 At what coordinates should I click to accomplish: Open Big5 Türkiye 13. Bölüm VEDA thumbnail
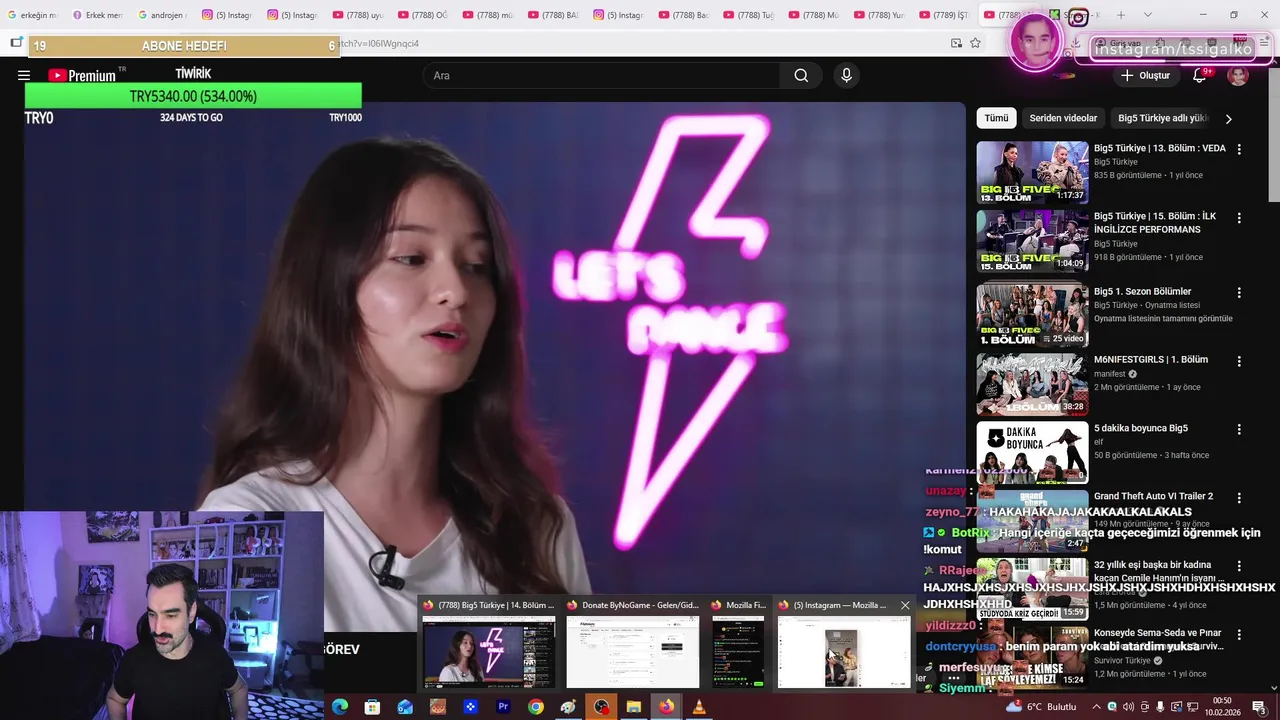point(1032,172)
